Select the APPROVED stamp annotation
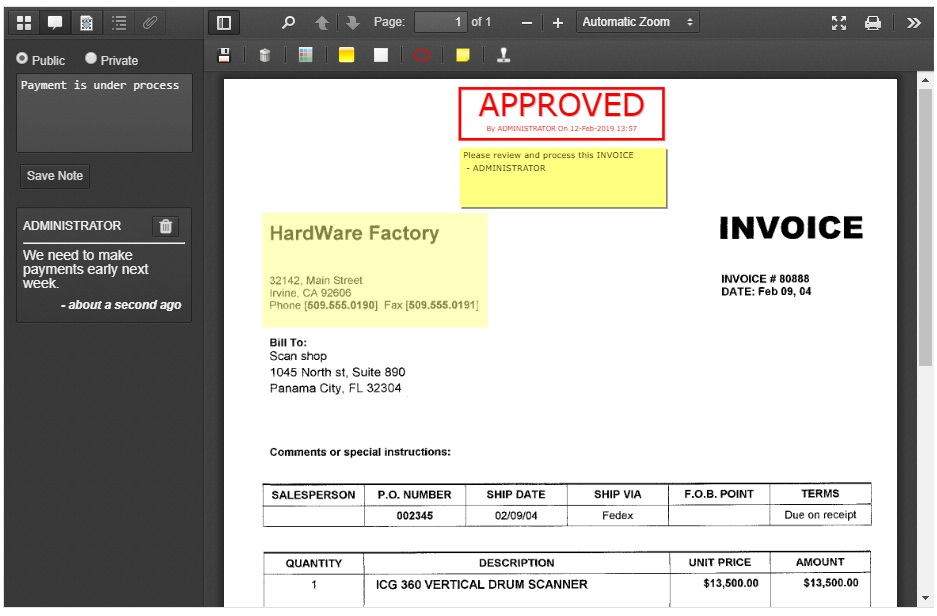 click(x=562, y=114)
